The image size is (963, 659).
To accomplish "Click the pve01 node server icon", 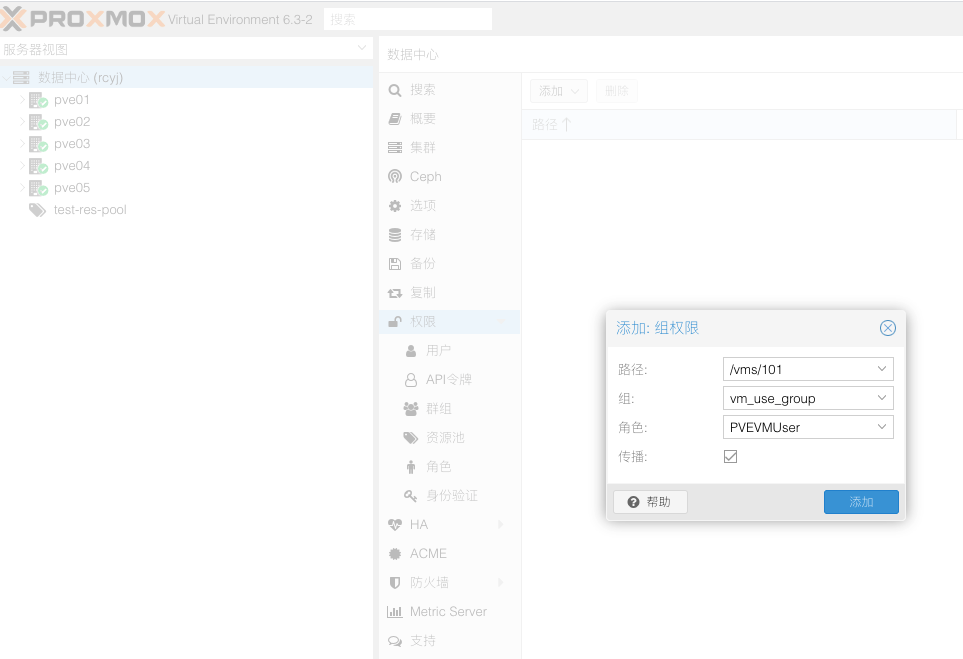I will pos(38,100).
